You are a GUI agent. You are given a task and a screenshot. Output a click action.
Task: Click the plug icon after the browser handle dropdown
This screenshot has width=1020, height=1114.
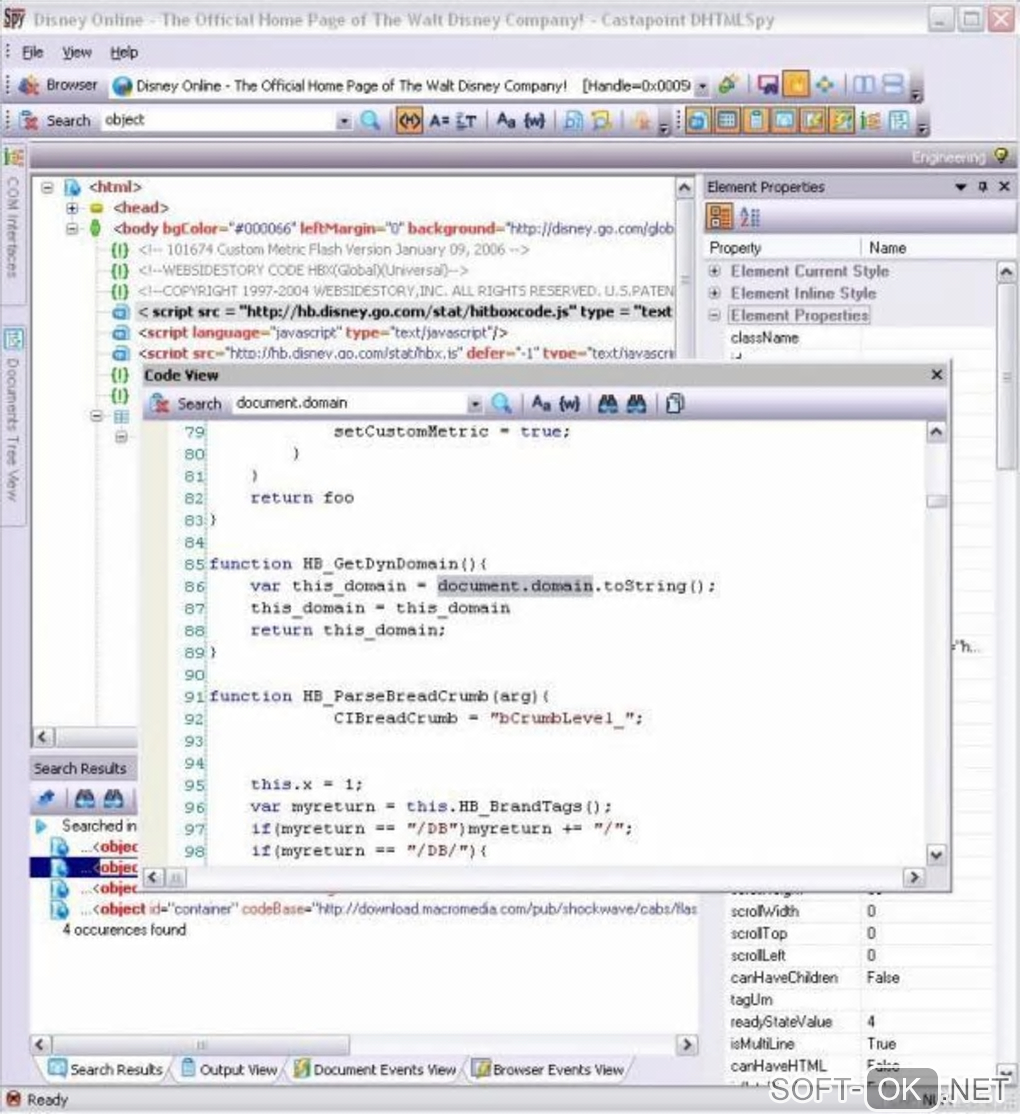[x=728, y=85]
